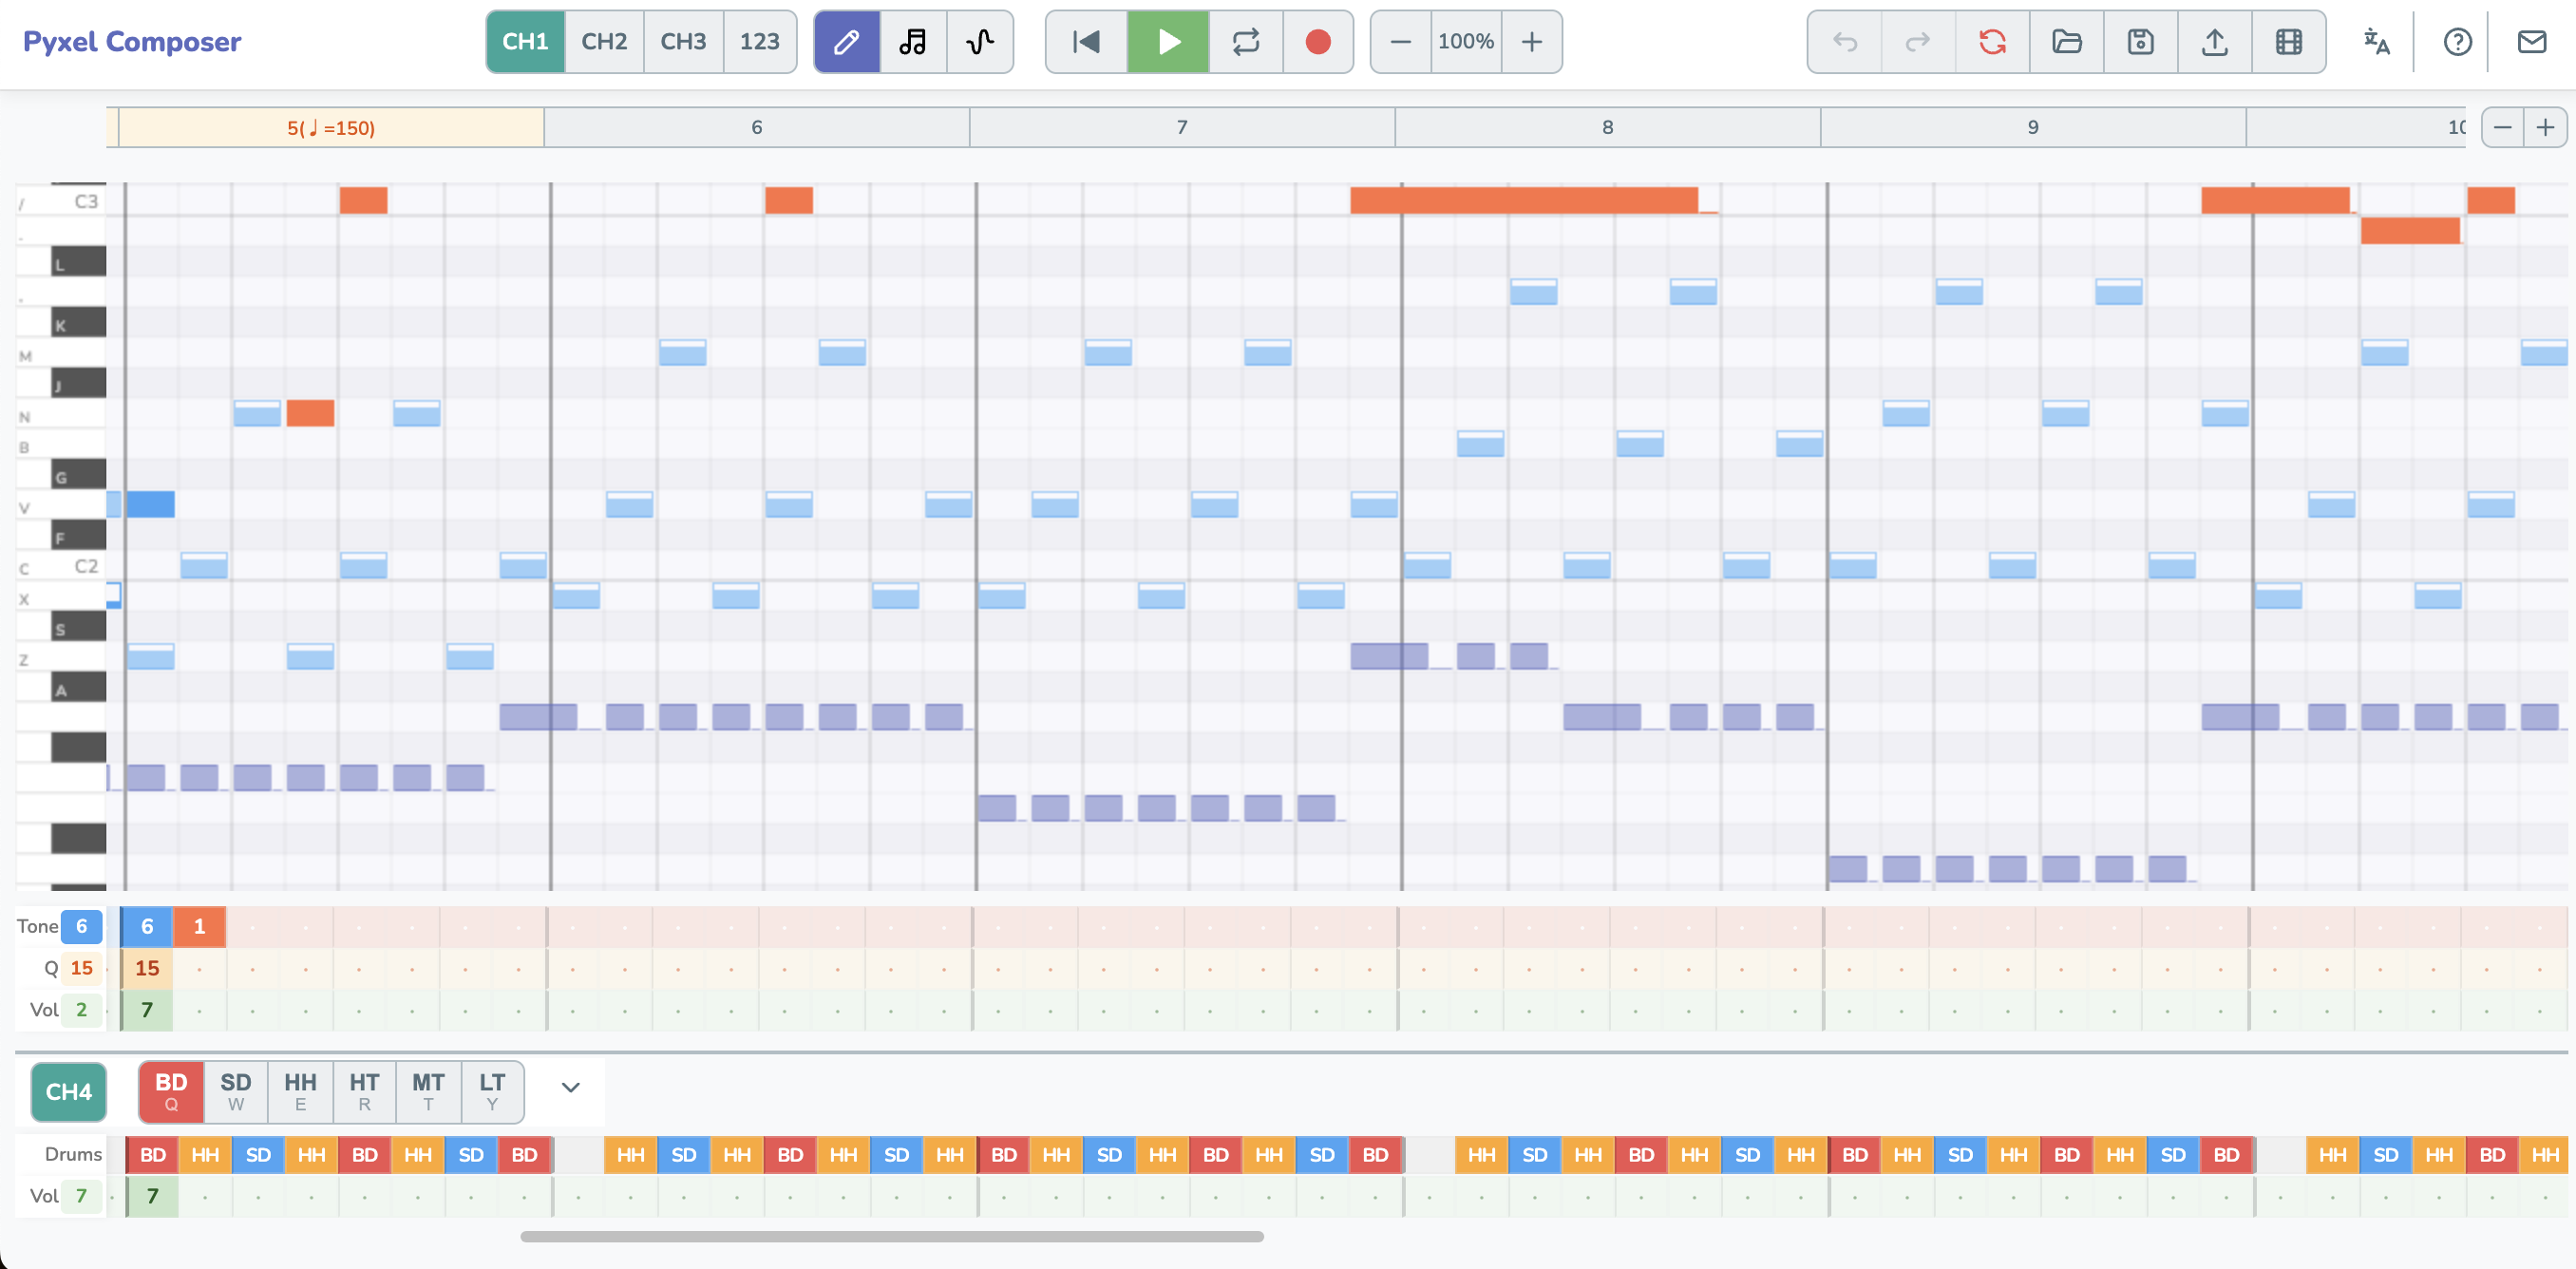
Task: Select measure 6 in the timeline ruler
Action: point(757,128)
